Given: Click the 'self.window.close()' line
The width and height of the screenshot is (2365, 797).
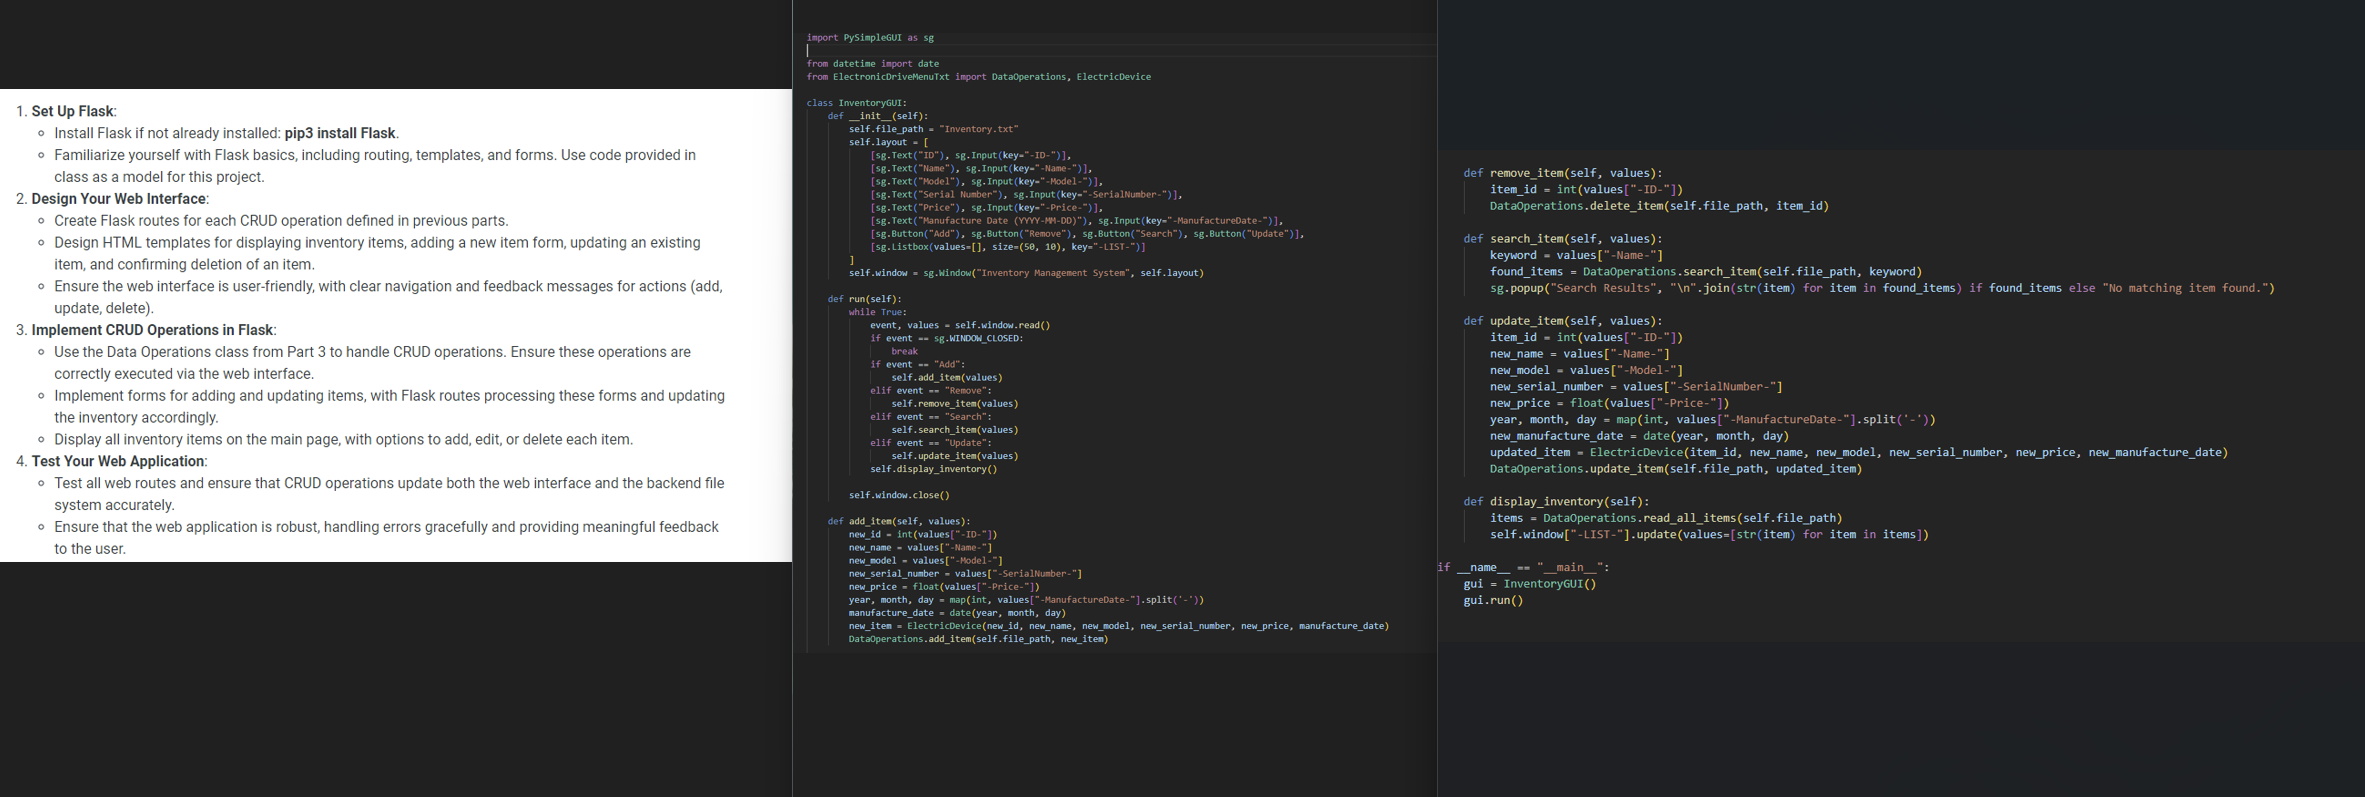Looking at the screenshot, I should 899,495.
